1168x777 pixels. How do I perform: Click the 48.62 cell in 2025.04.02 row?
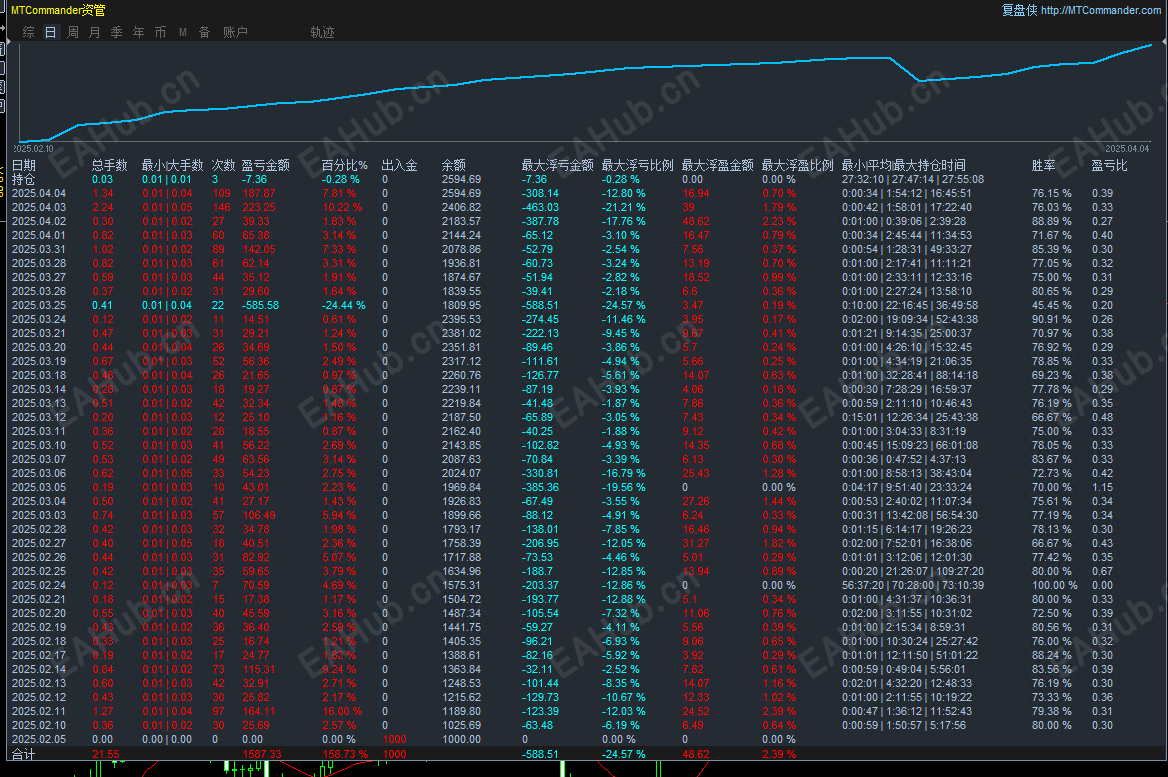[x=696, y=221]
